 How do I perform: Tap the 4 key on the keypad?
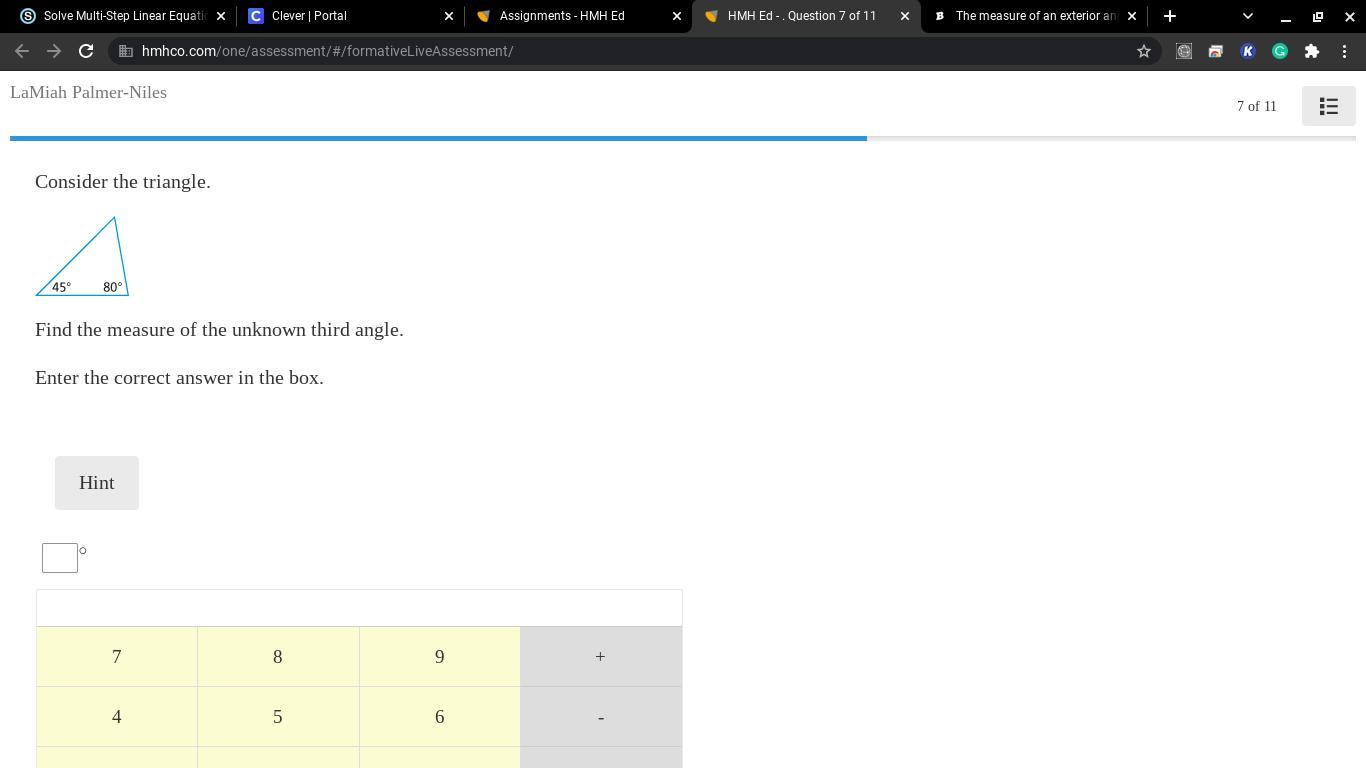tap(117, 717)
